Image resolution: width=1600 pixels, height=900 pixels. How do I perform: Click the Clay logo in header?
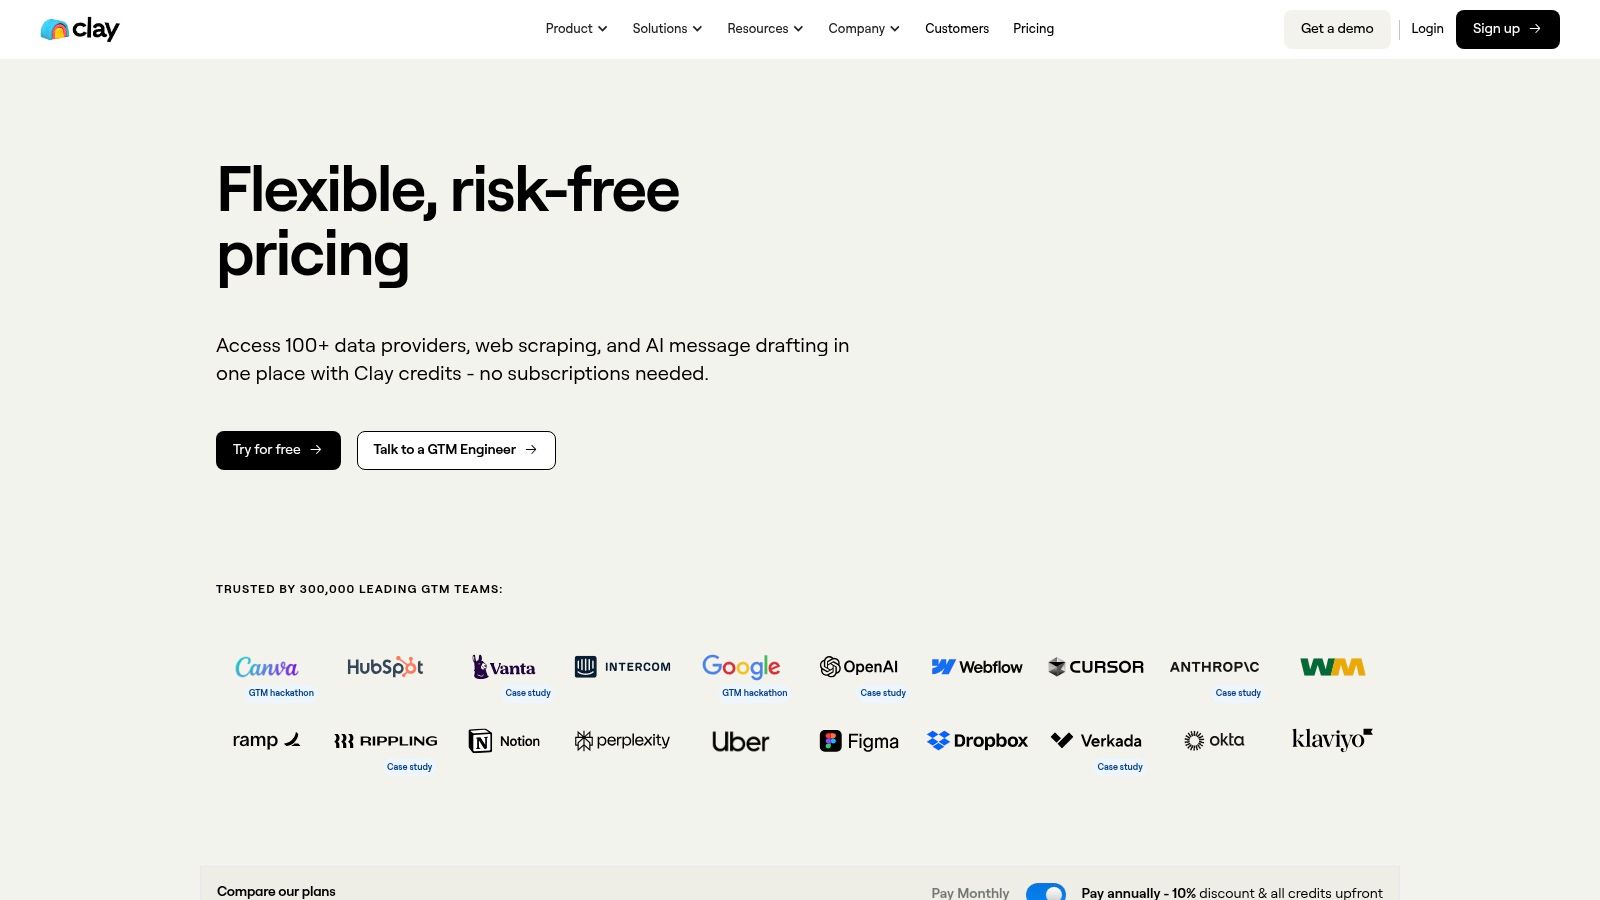click(x=80, y=29)
